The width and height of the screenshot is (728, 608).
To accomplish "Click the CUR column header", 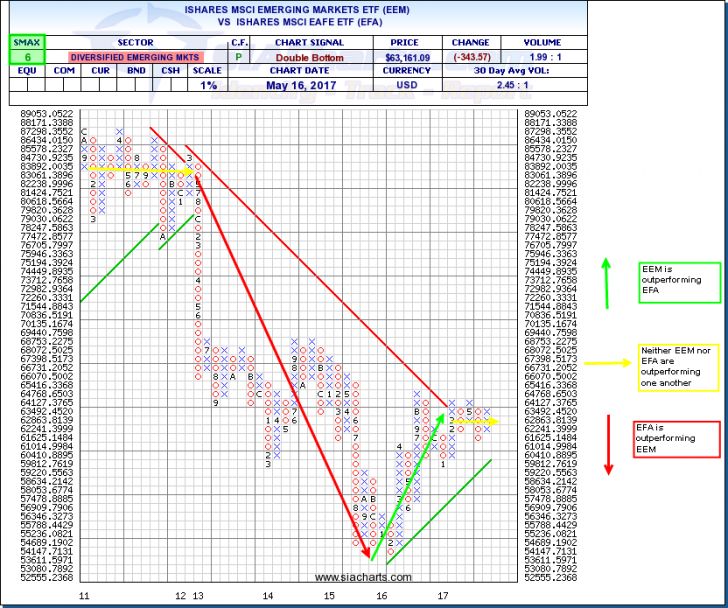I will point(101,72).
